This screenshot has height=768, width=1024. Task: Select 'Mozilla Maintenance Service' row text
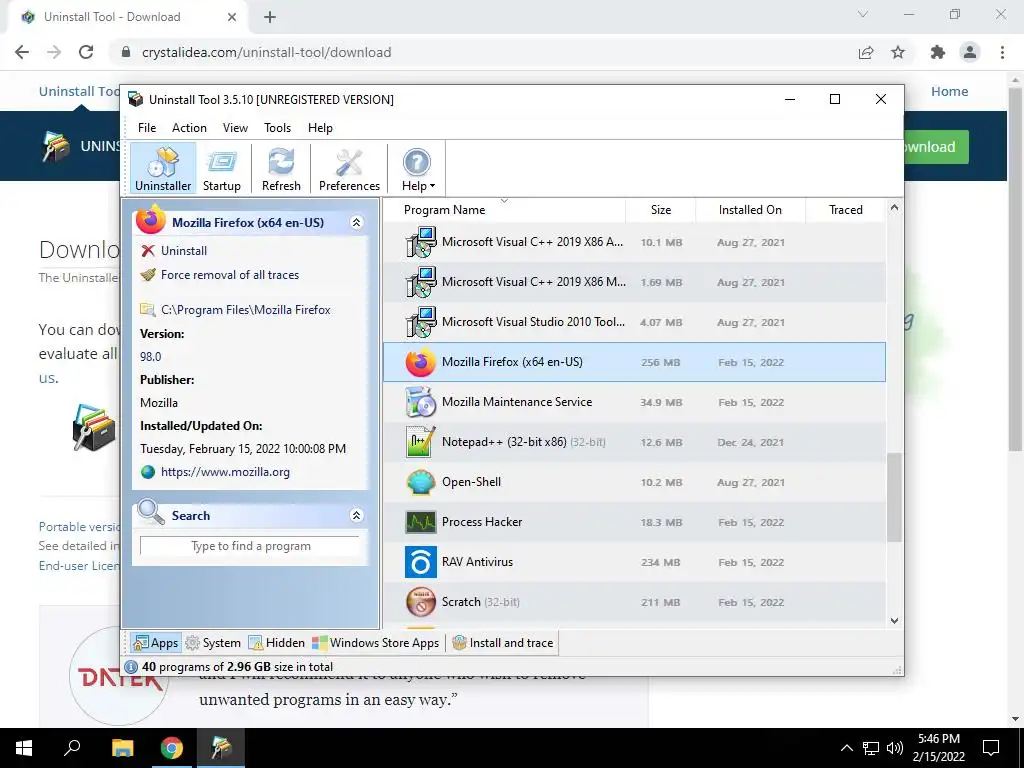517,402
